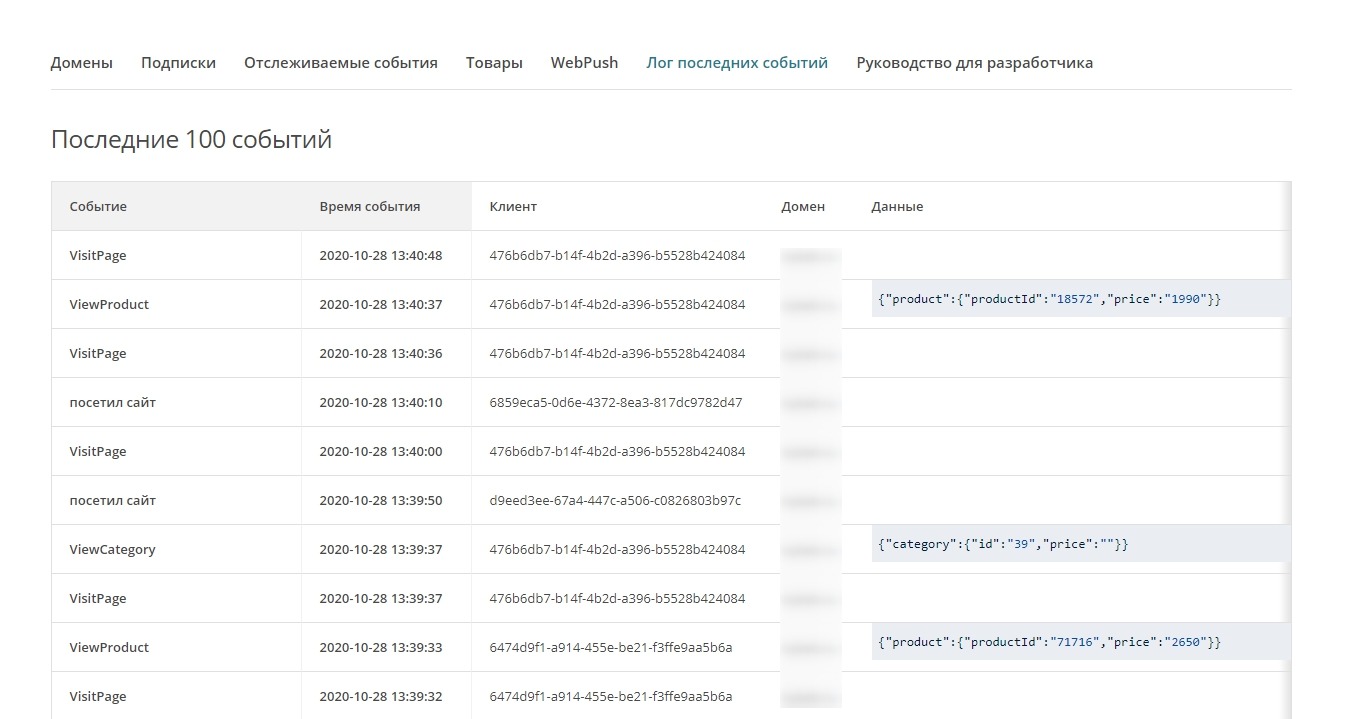This screenshot has width=1351, height=719.
Task: Click the Домен column header
Action: coord(803,206)
